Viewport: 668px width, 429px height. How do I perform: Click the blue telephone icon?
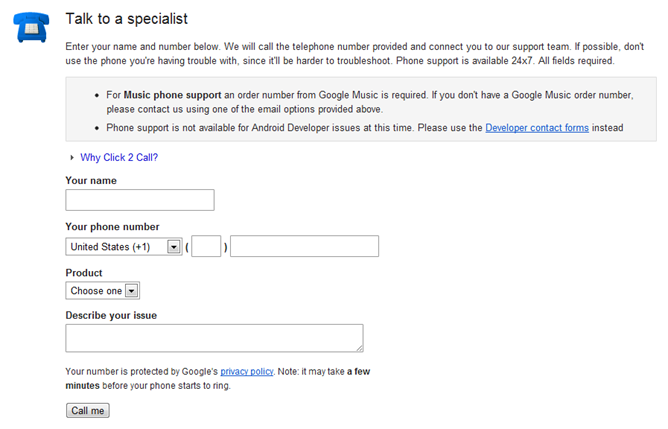point(28,27)
